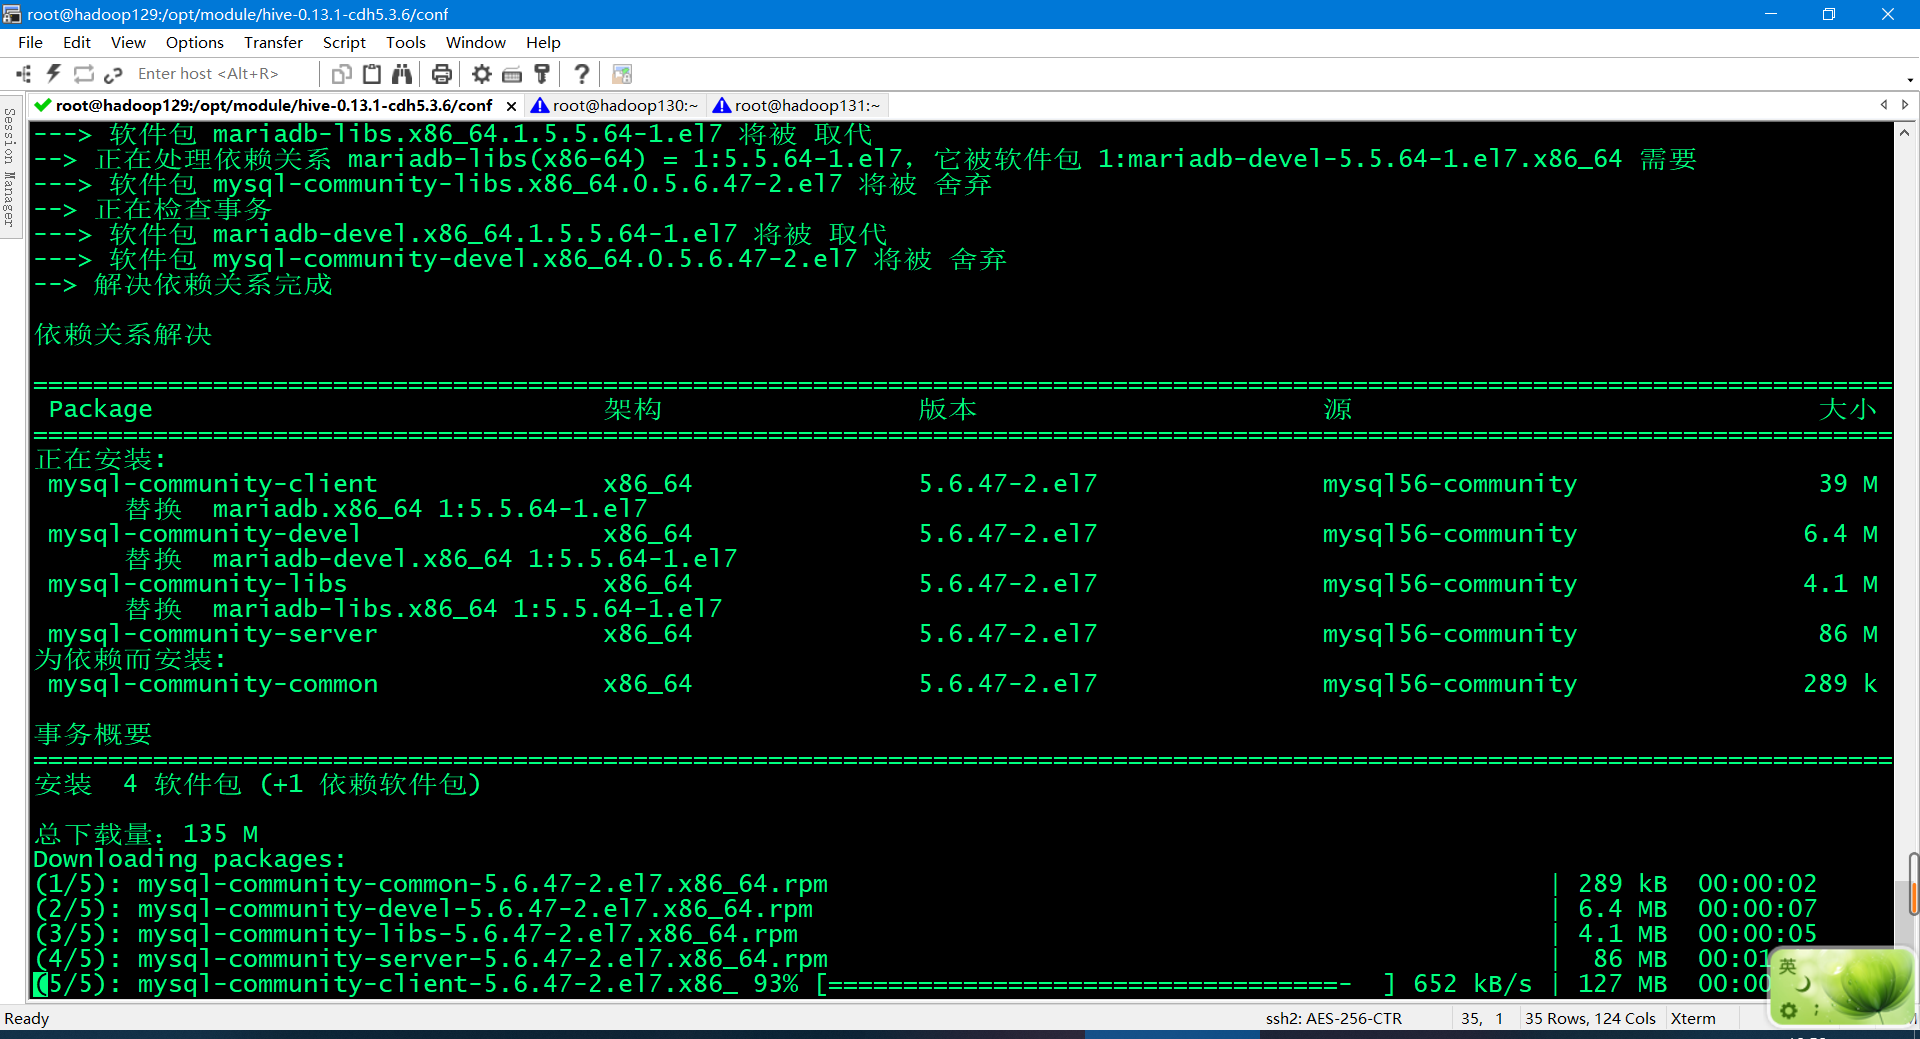Viewport: 1920px width, 1039px height.
Task: Launch SecureFX from the toolbar icon
Action: pos(622,74)
